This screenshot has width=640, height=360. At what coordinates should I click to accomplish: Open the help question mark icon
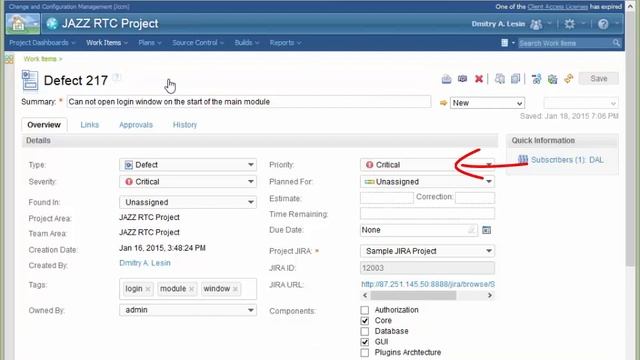click(x=603, y=24)
